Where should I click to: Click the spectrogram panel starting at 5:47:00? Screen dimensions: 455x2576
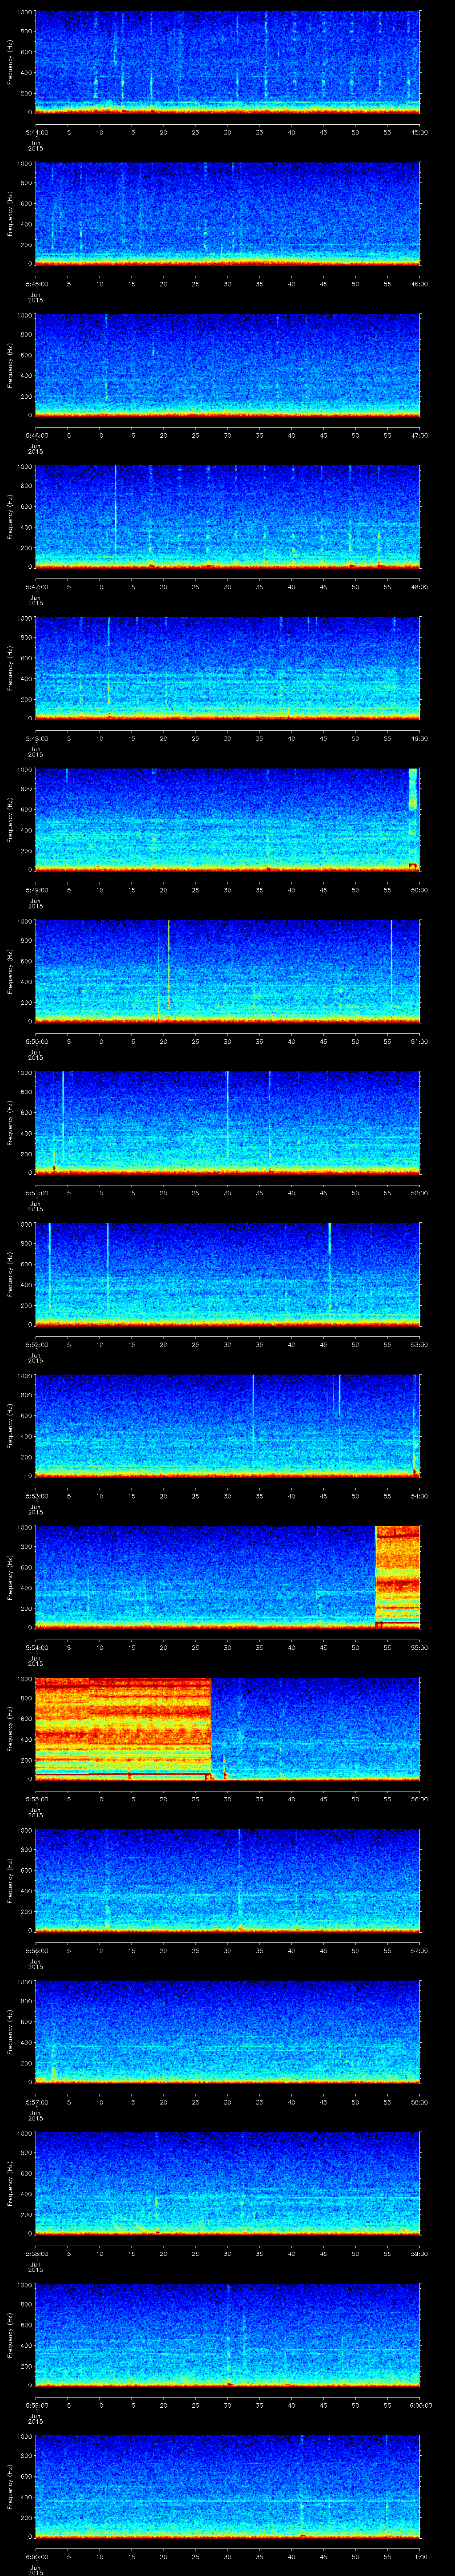click(227, 517)
